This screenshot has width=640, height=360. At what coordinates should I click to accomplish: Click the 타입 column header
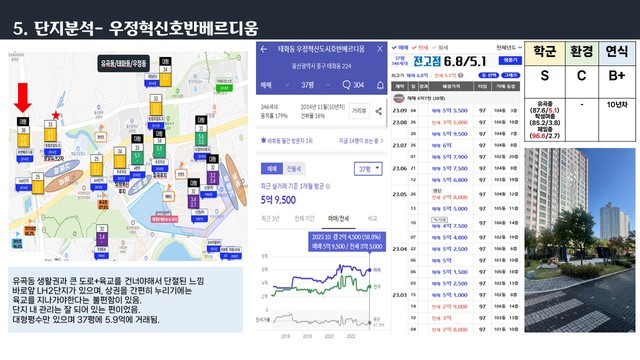(x=482, y=87)
